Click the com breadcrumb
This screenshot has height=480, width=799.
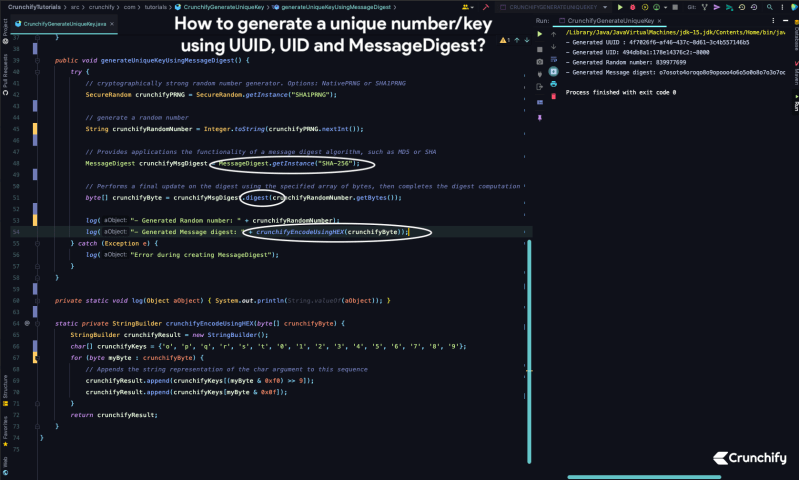tap(129, 7)
